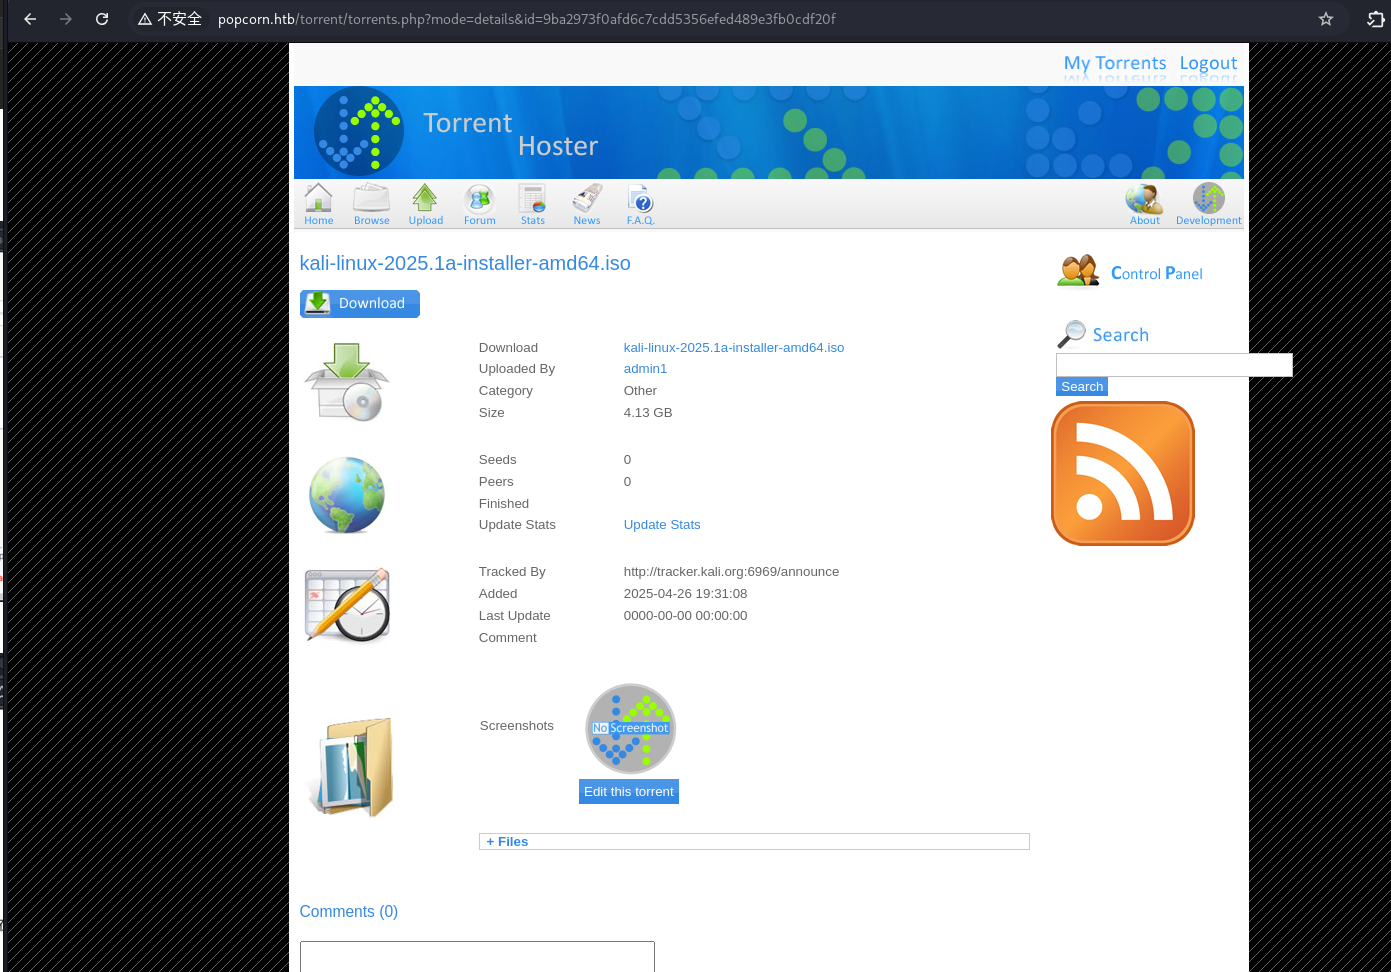Click the browser address bar URL
This screenshot has width=1391, height=972.
(x=527, y=19)
